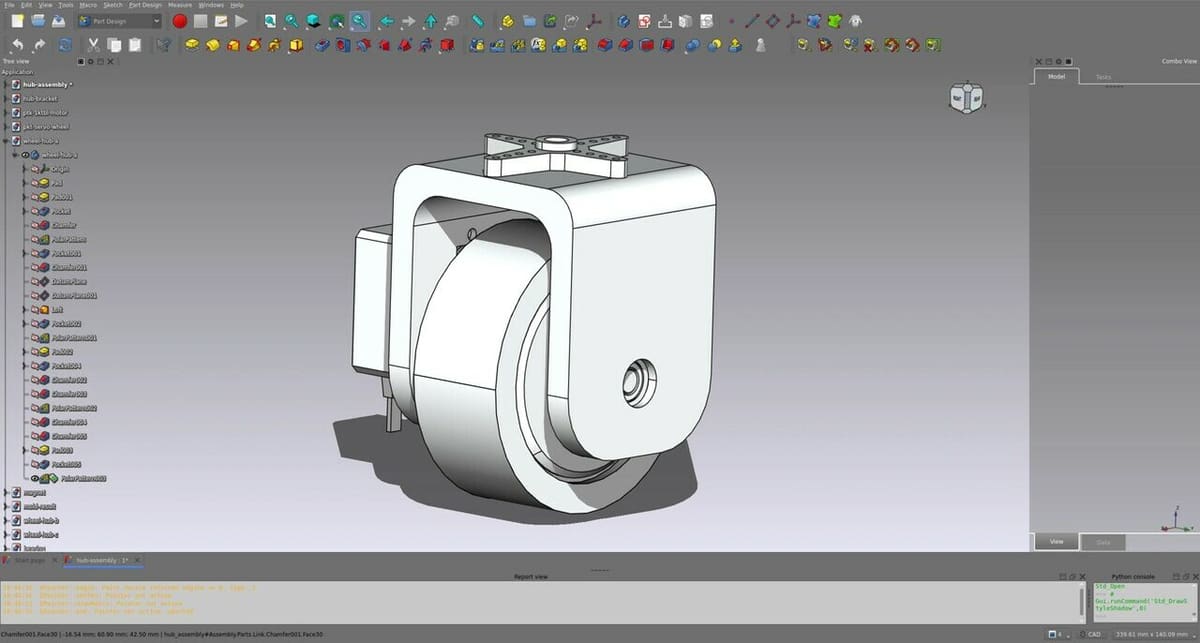
Task: Click the Undo arrow icon
Action: 16,45
